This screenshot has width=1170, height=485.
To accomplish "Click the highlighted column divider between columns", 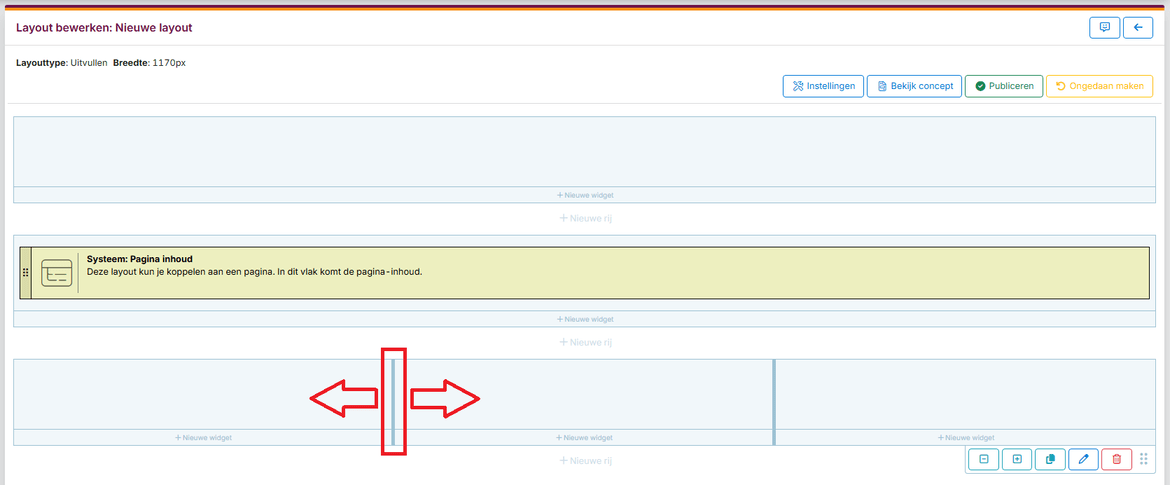I will click(393, 400).
